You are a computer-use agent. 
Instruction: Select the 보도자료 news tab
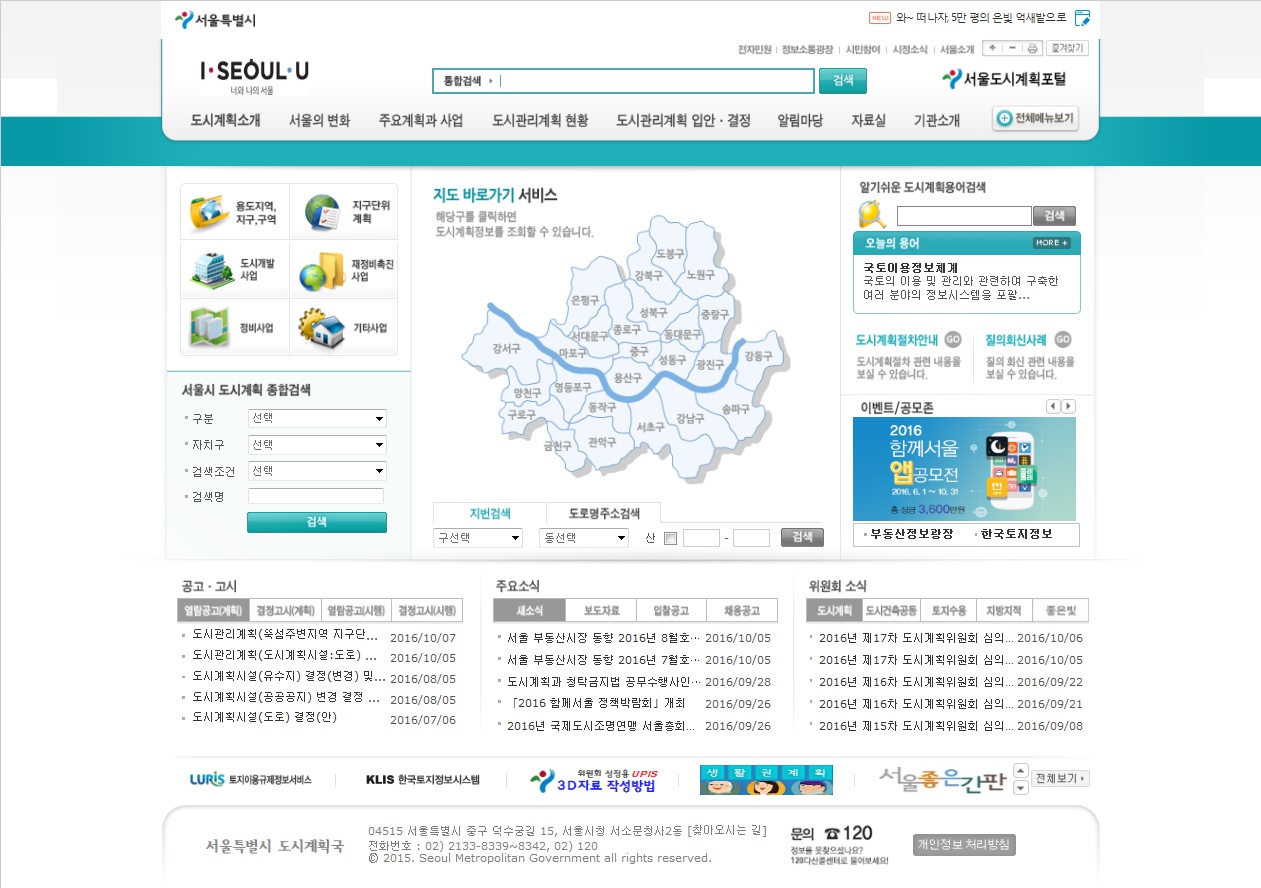coord(600,611)
